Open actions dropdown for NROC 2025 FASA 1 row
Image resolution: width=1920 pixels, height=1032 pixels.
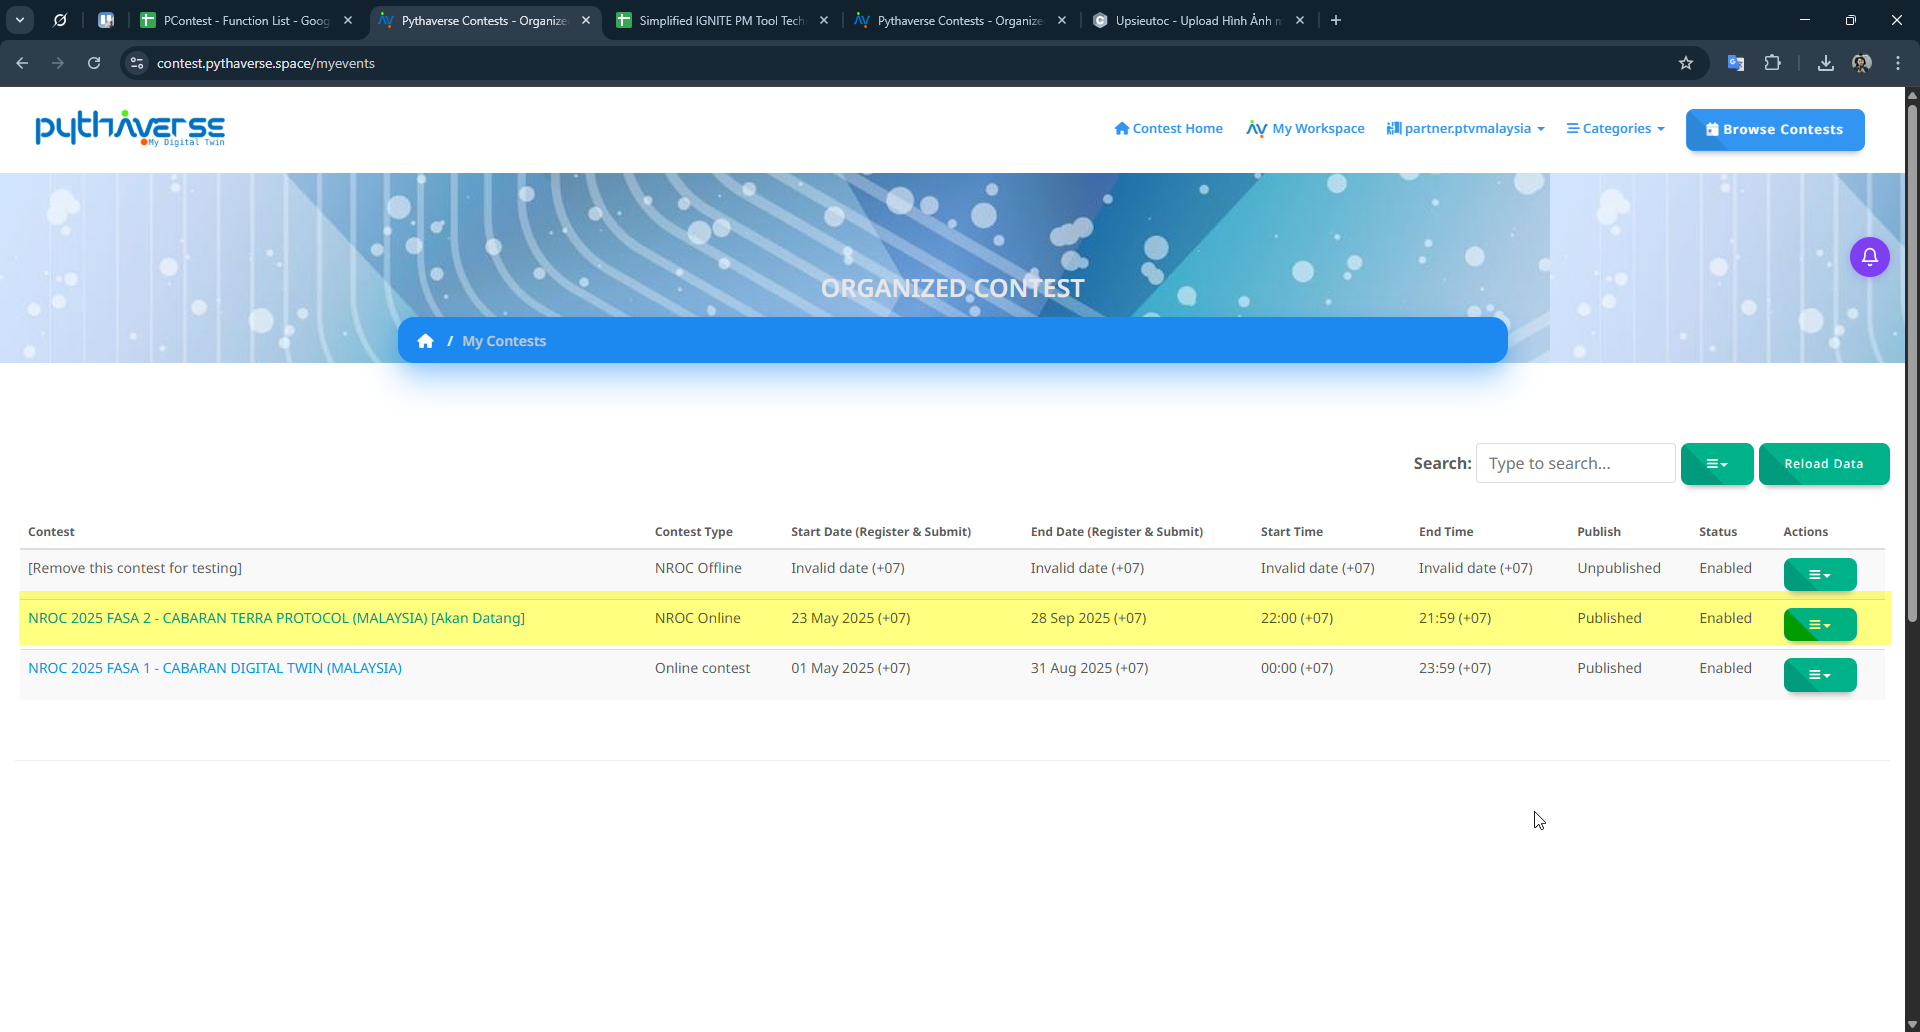tap(1820, 675)
